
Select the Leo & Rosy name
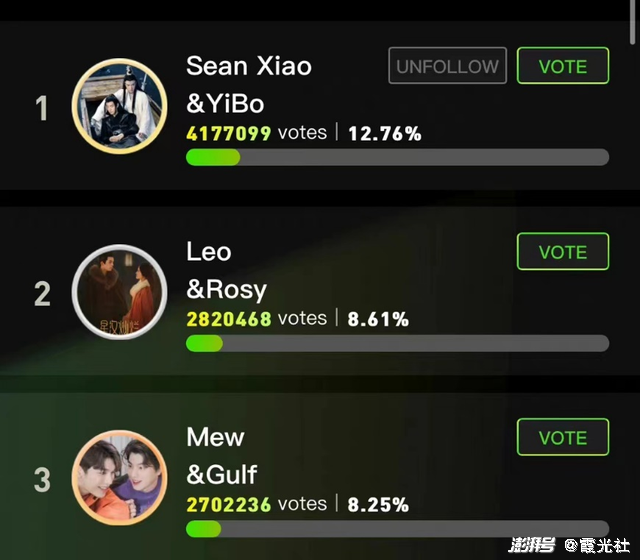click(x=227, y=270)
